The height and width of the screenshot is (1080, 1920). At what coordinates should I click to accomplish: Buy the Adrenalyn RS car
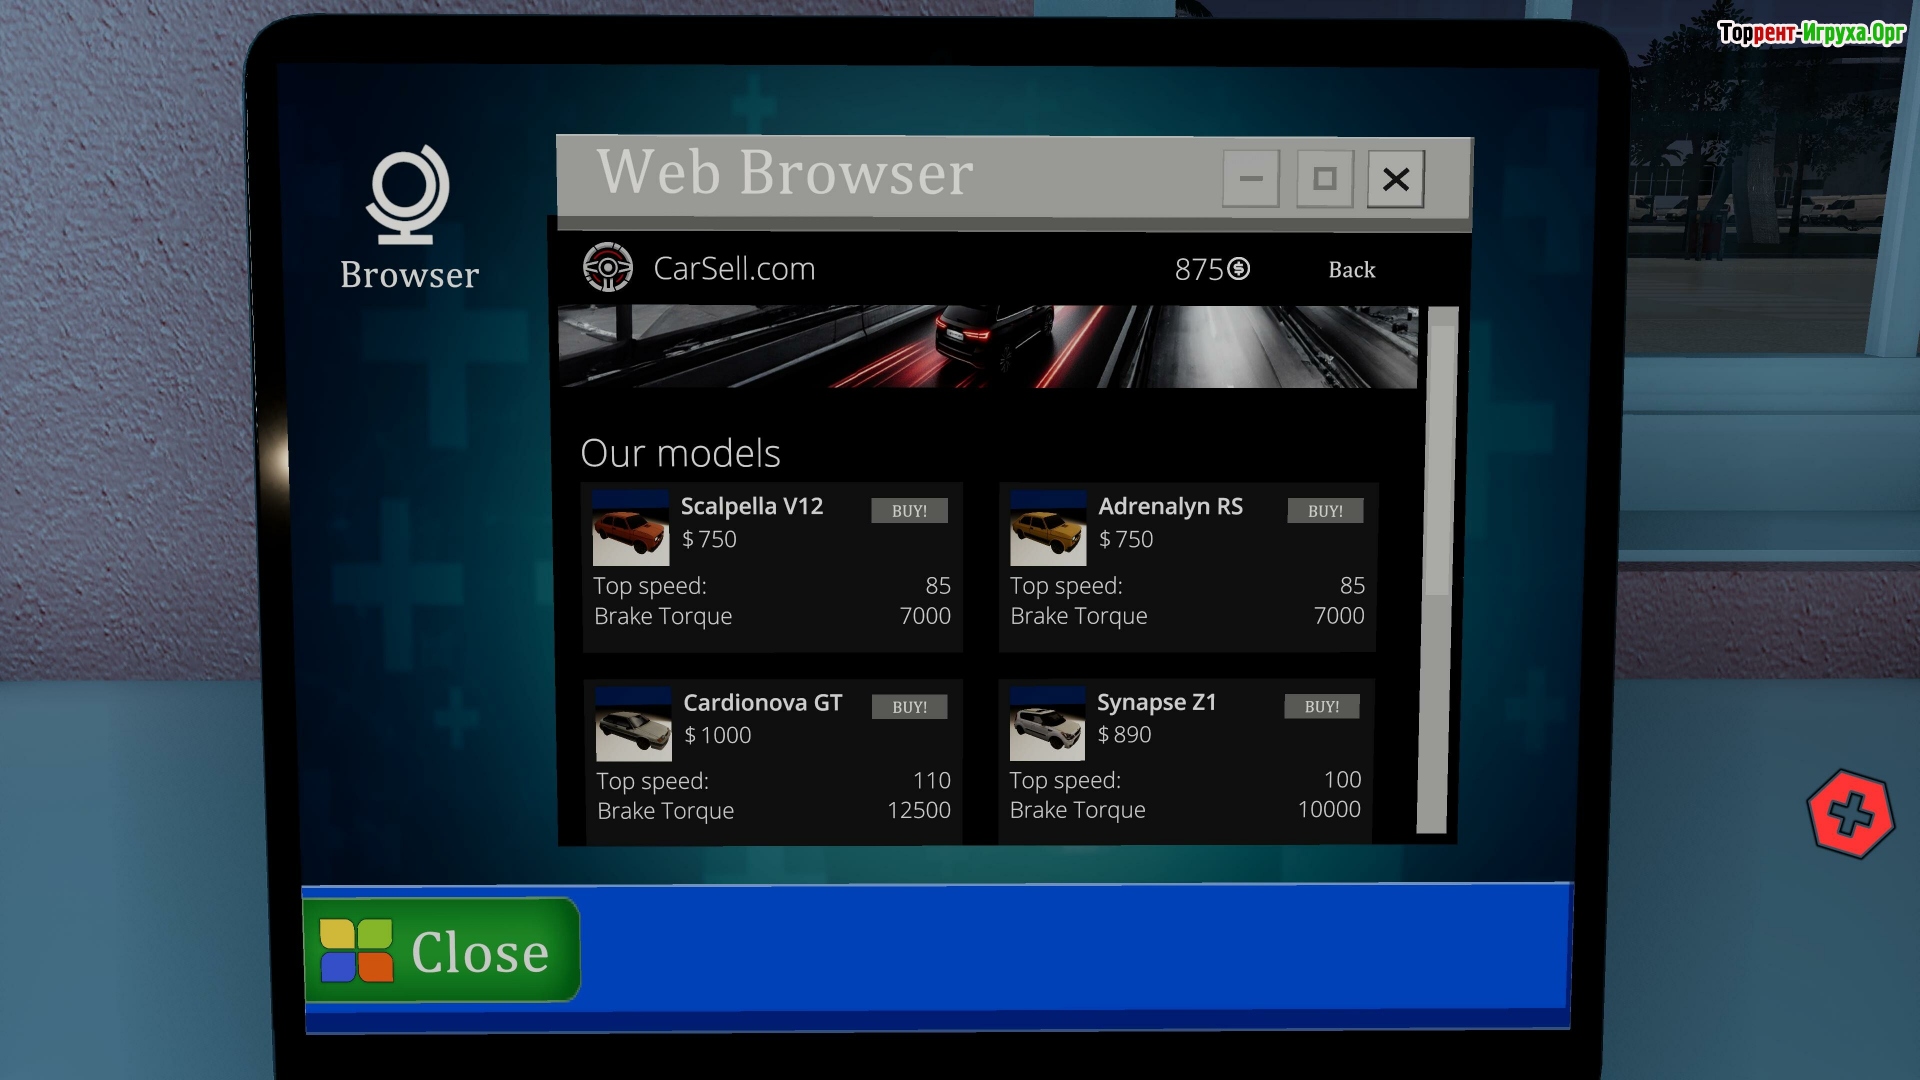(x=1325, y=511)
